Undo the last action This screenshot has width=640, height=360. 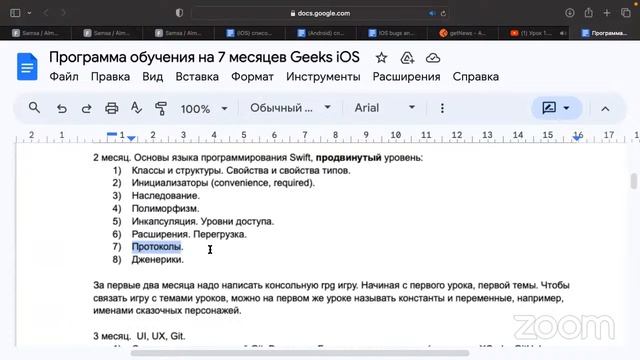[62, 109]
